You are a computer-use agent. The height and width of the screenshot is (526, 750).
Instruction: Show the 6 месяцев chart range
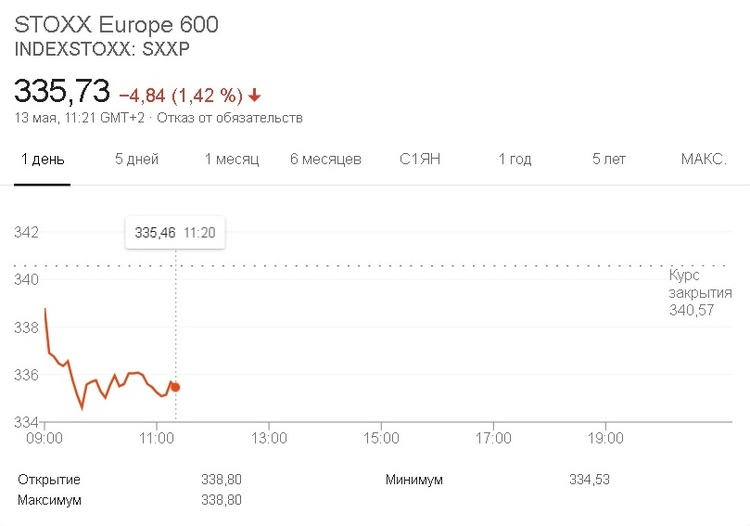326,159
